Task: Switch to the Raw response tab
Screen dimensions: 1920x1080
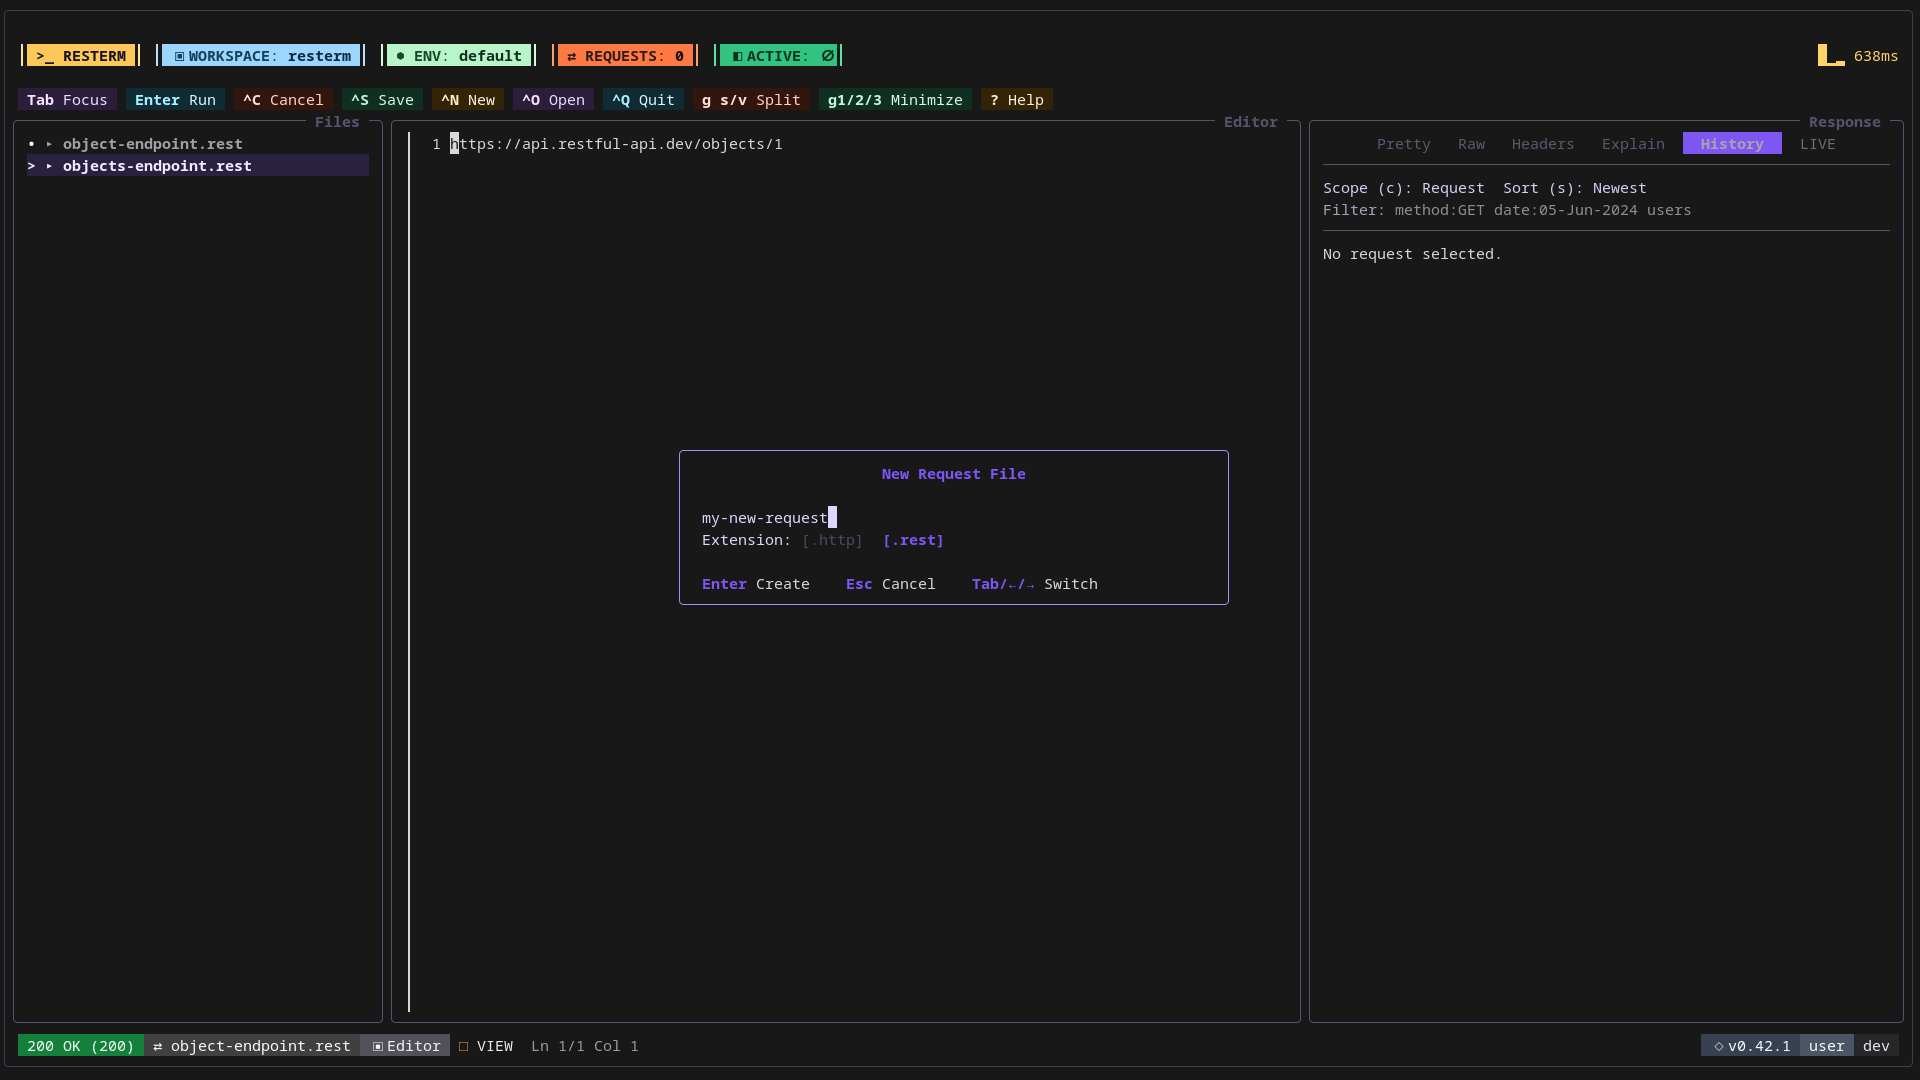Action: tap(1471, 144)
